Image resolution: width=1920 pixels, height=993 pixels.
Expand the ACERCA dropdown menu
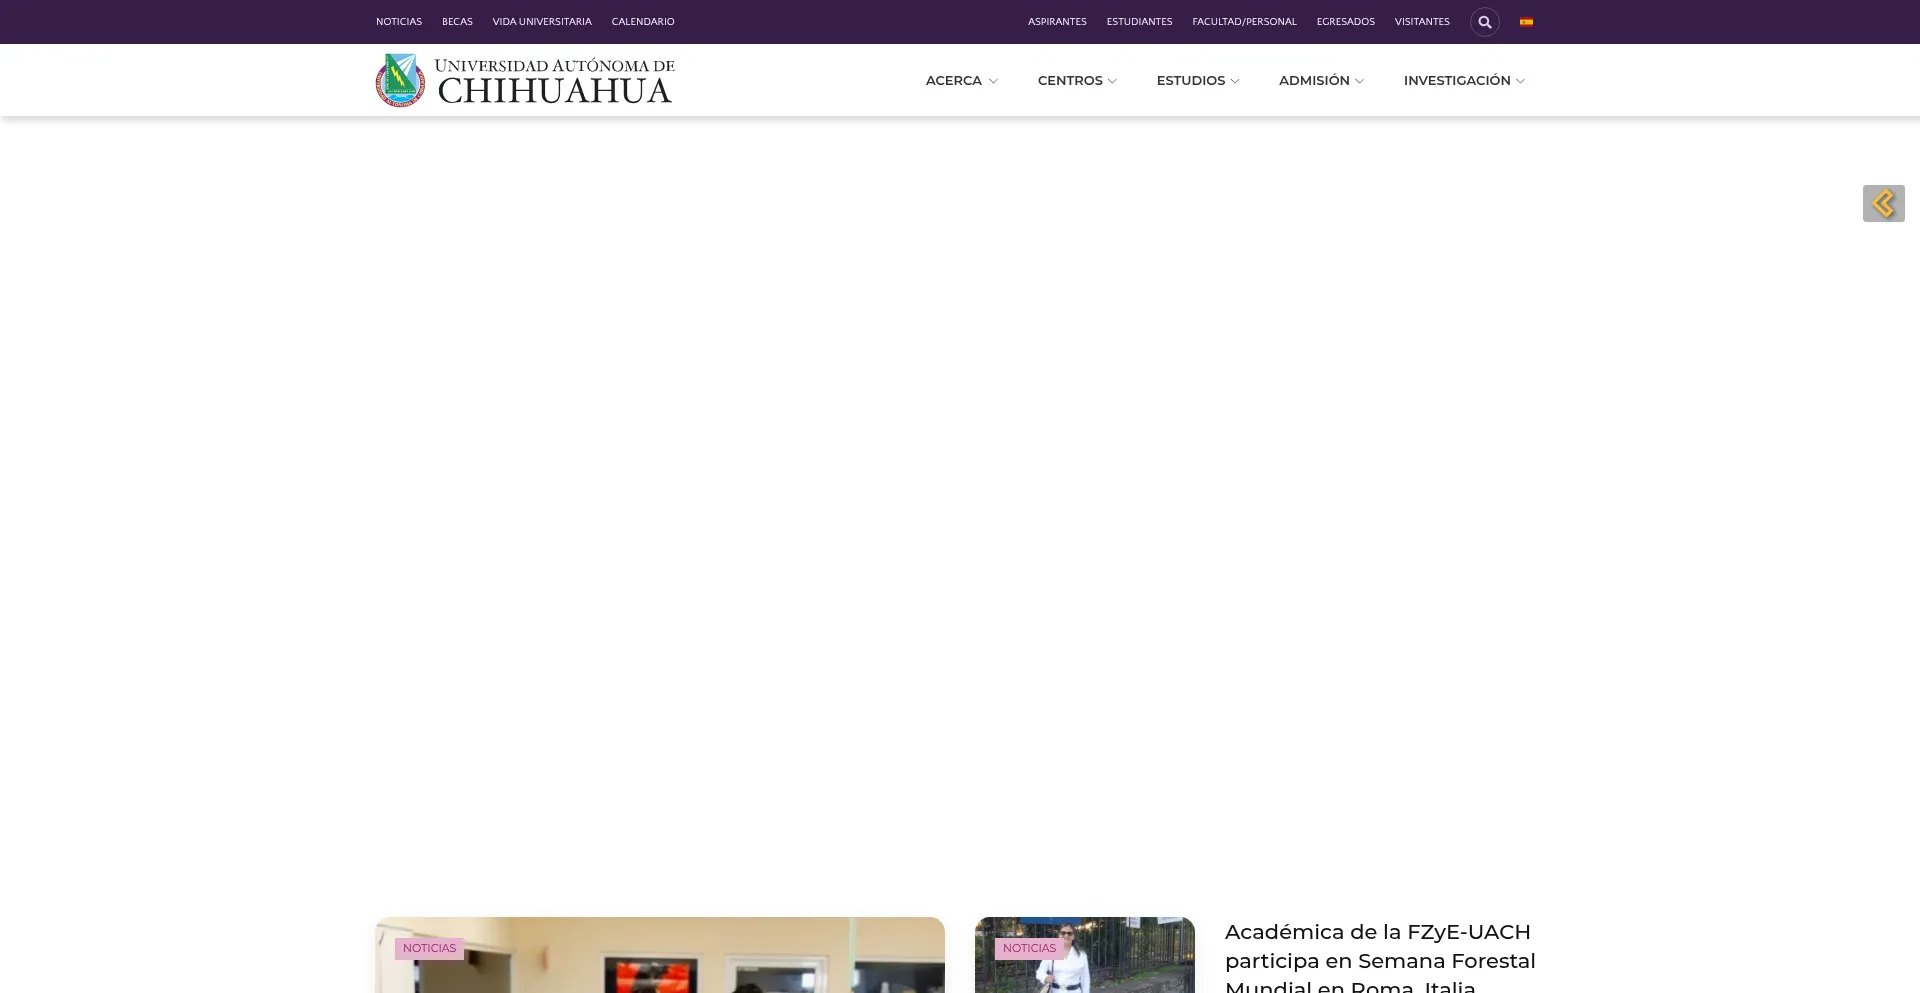[x=961, y=80]
